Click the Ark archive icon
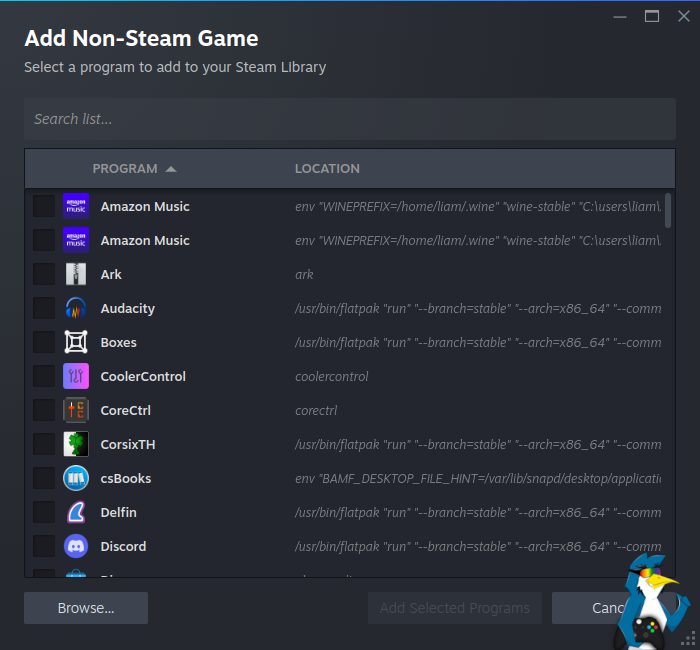Screen dimensions: 700x650 [76, 274]
